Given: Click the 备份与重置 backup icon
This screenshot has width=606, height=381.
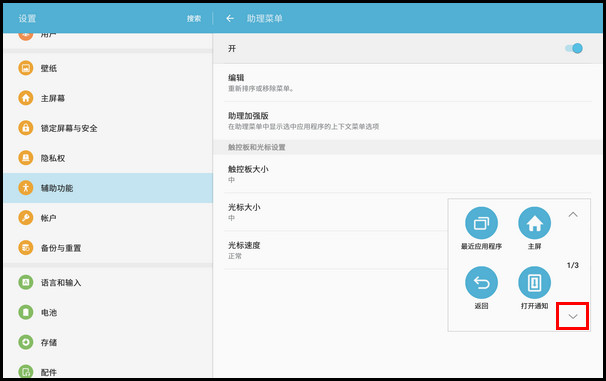Looking at the screenshot, I should pos(26,248).
